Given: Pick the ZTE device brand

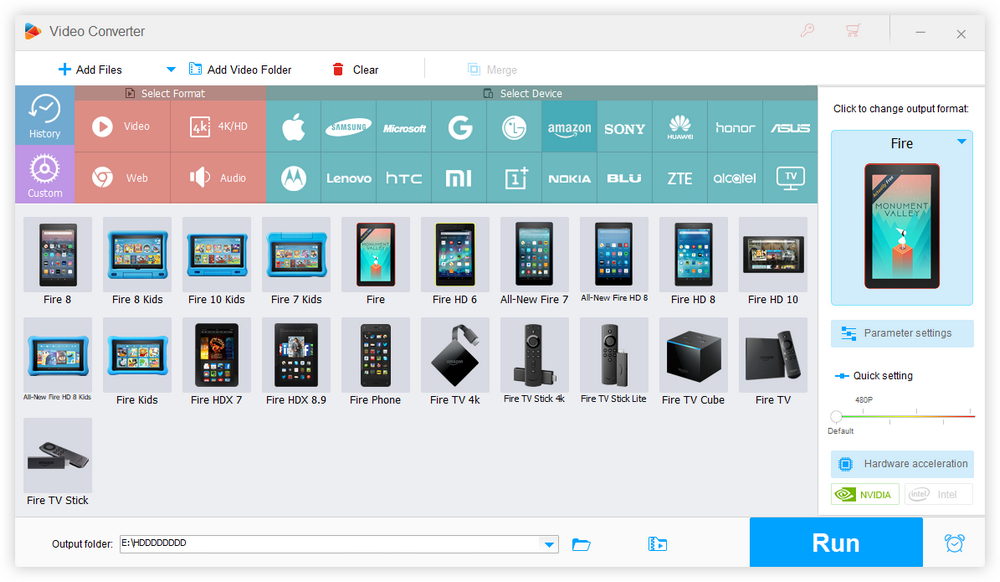Looking at the screenshot, I should (680, 178).
